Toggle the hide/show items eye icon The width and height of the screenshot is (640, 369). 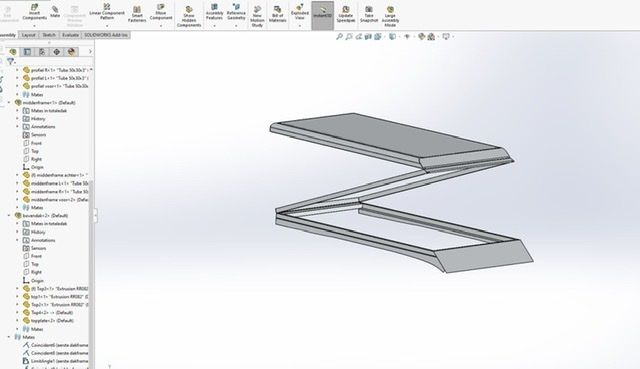point(407,37)
